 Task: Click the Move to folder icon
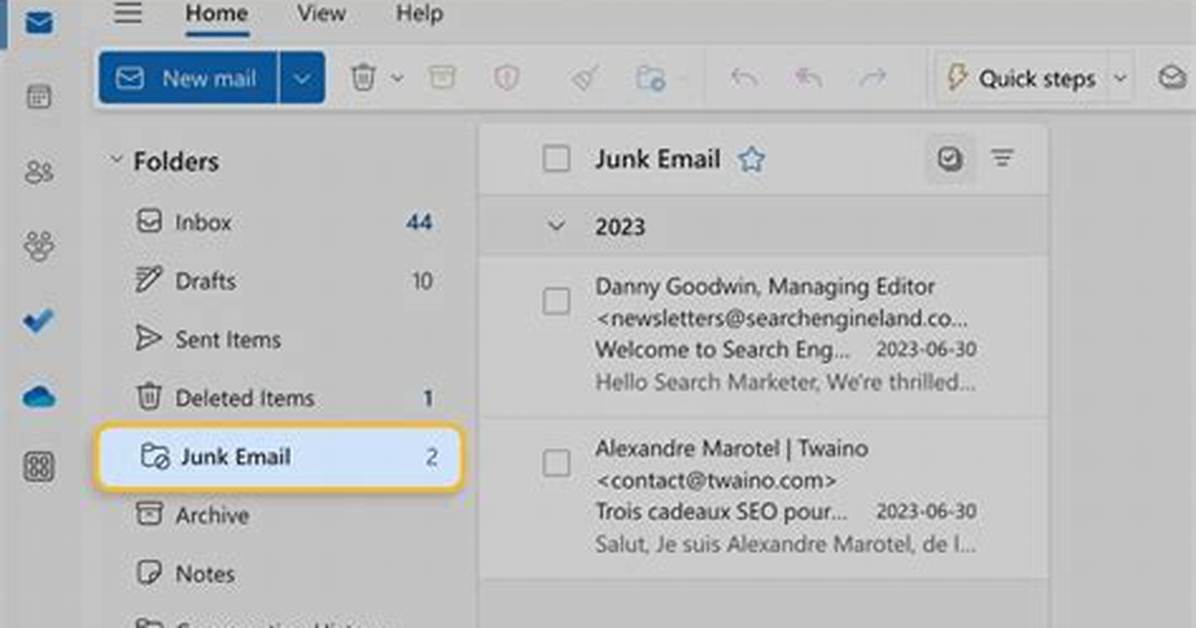(651, 78)
